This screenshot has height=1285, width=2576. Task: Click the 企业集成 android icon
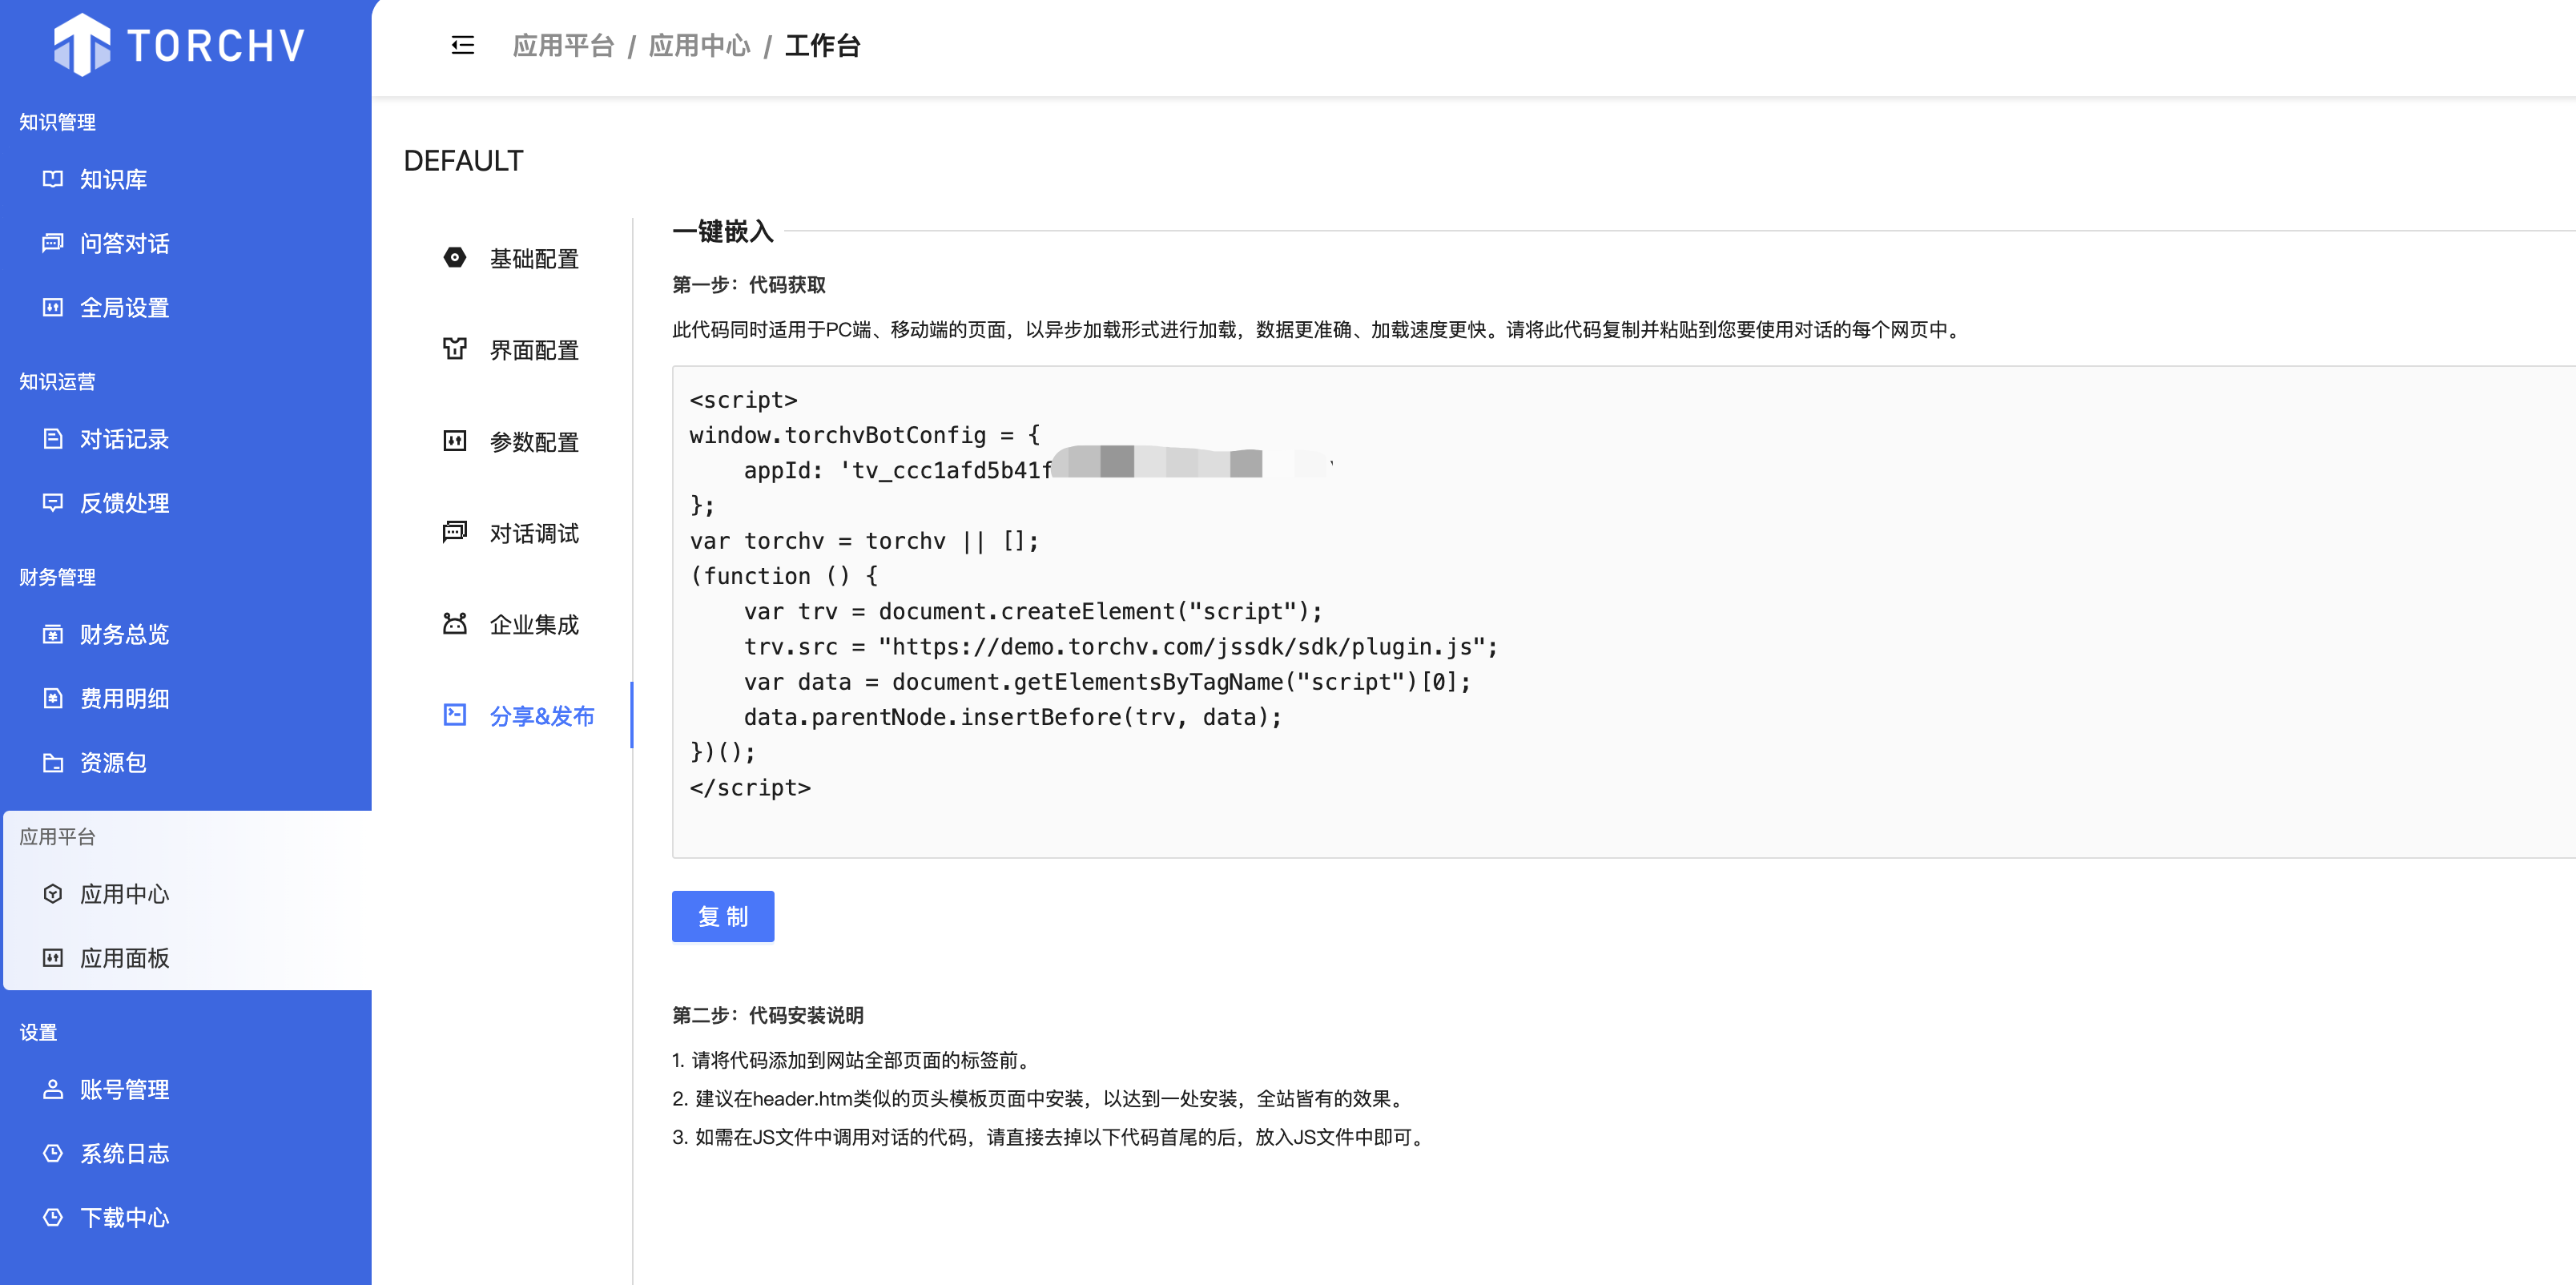[x=455, y=624]
